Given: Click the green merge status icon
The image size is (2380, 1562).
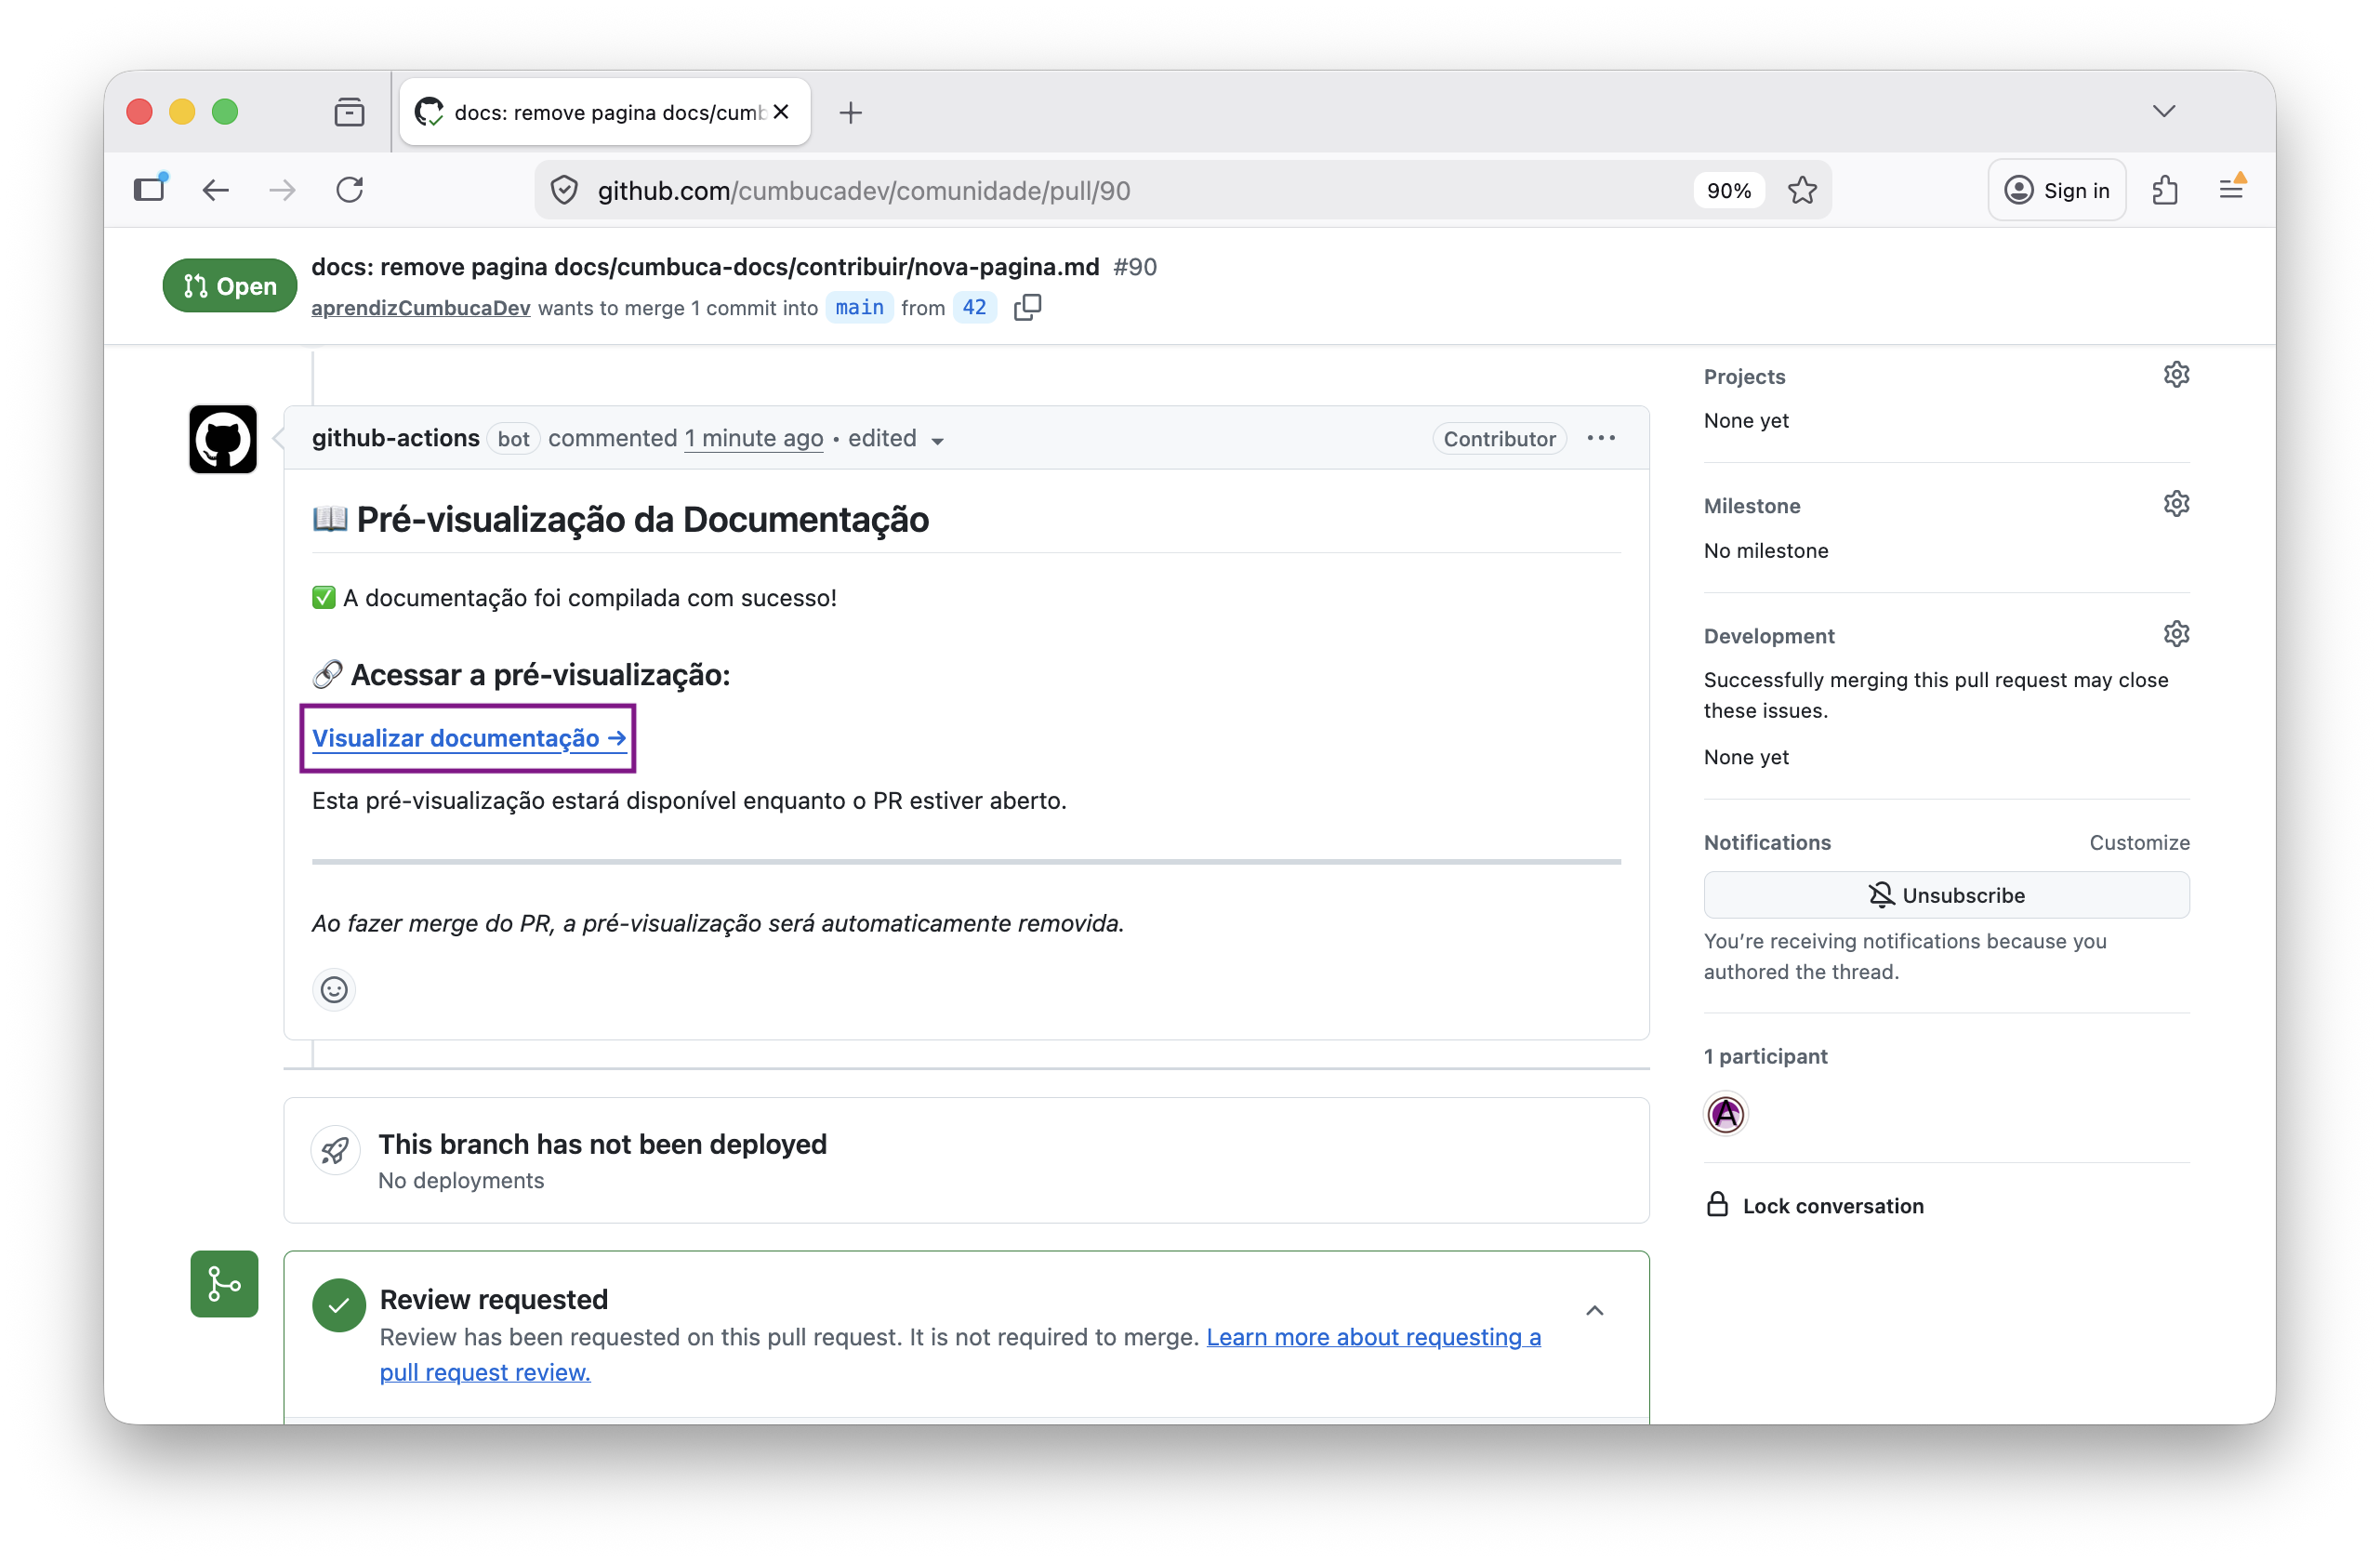Looking at the screenshot, I should click(x=224, y=1284).
